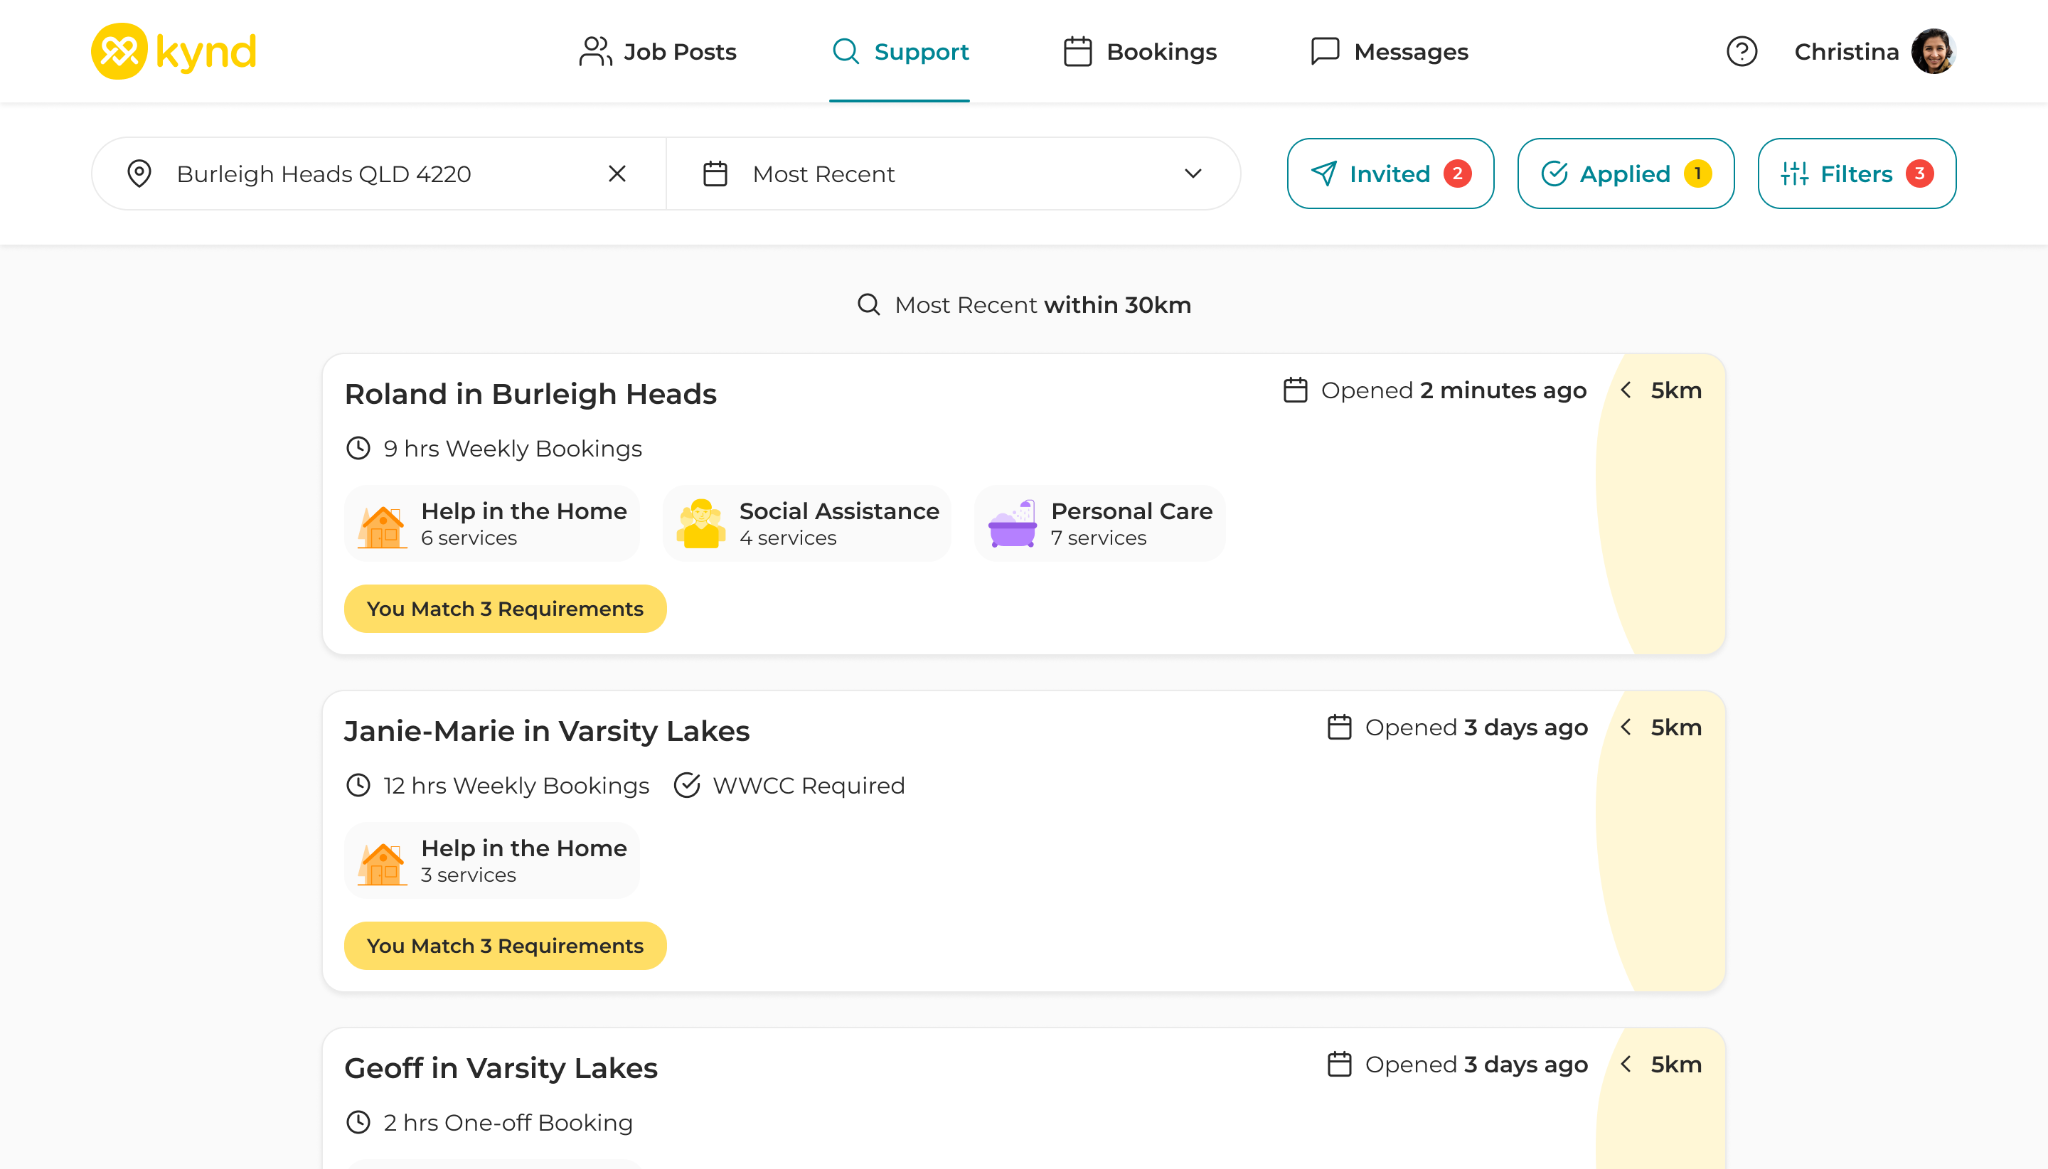Image resolution: width=2048 pixels, height=1169 pixels.
Task: Expand the Most Recent sort dropdown
Action: tap(1192, 174)
